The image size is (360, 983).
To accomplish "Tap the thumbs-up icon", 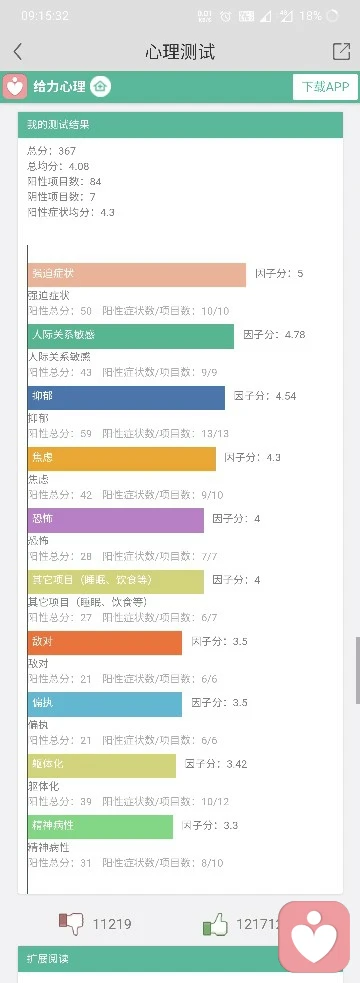I will [215, 924].
